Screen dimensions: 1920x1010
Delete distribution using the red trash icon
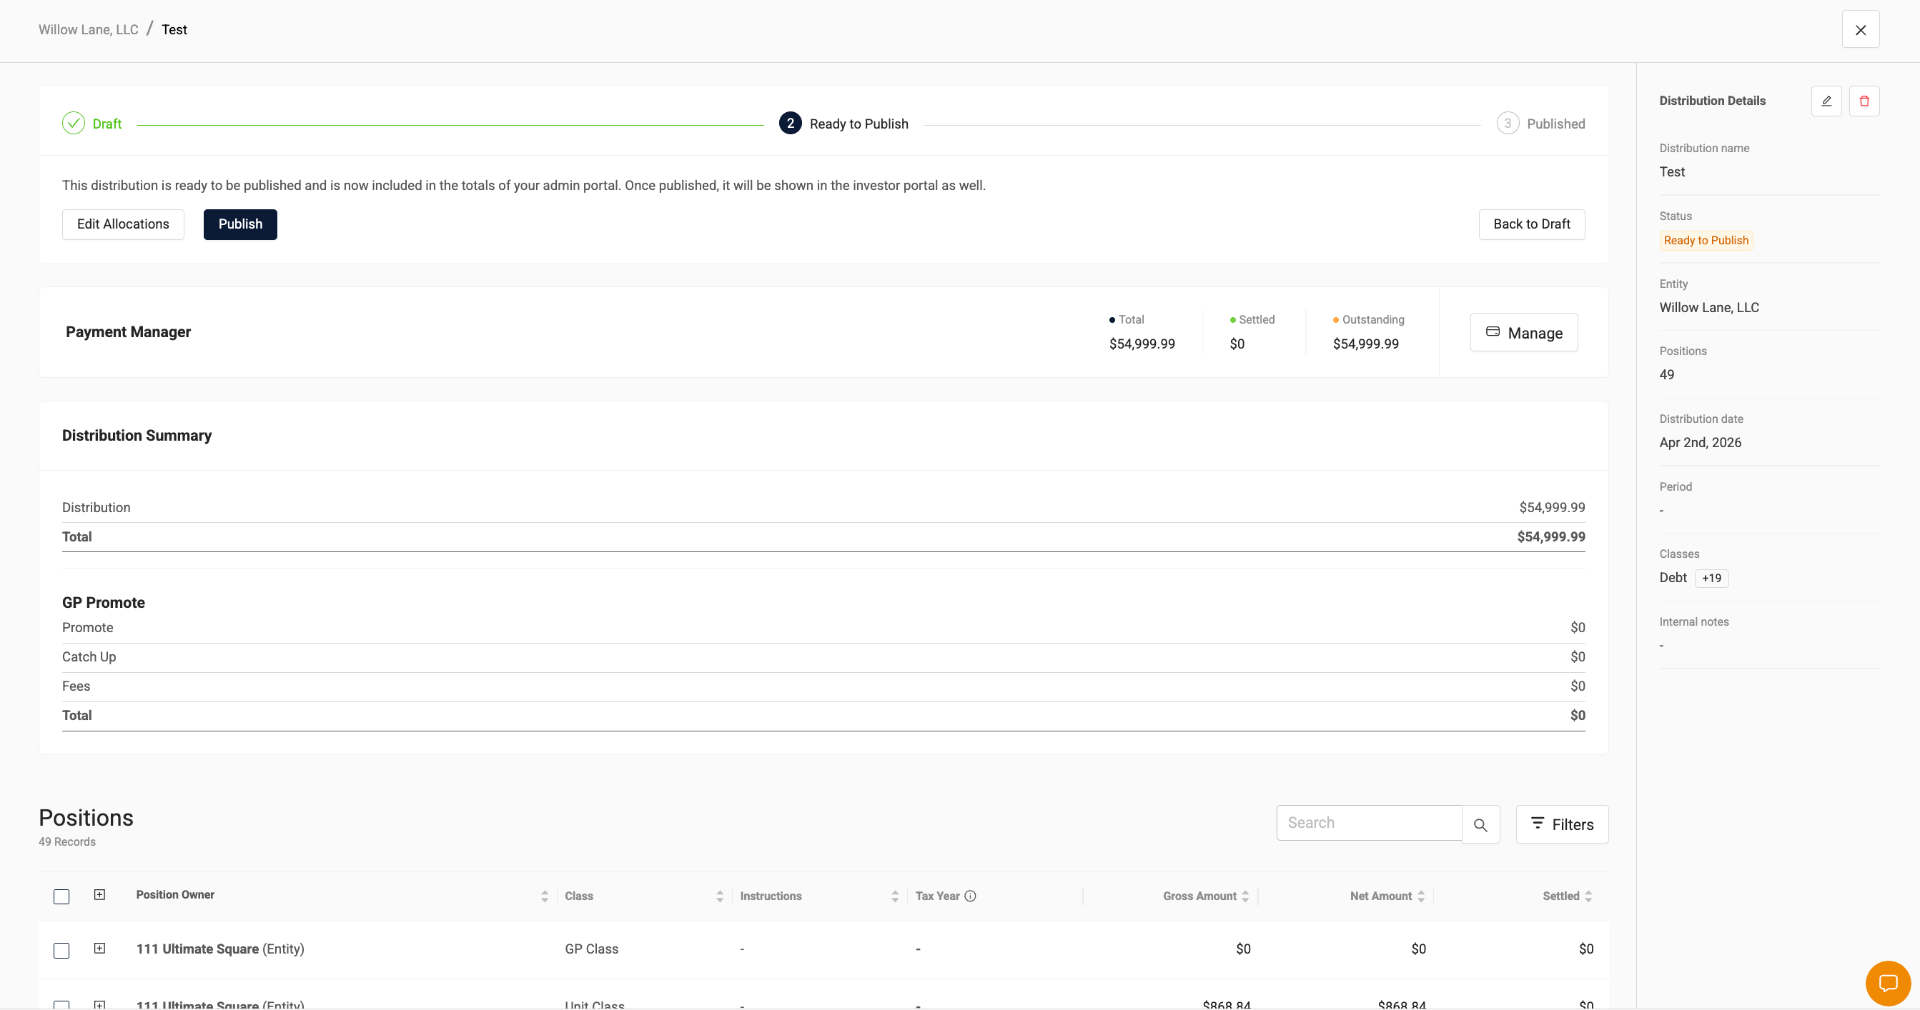1864,101
